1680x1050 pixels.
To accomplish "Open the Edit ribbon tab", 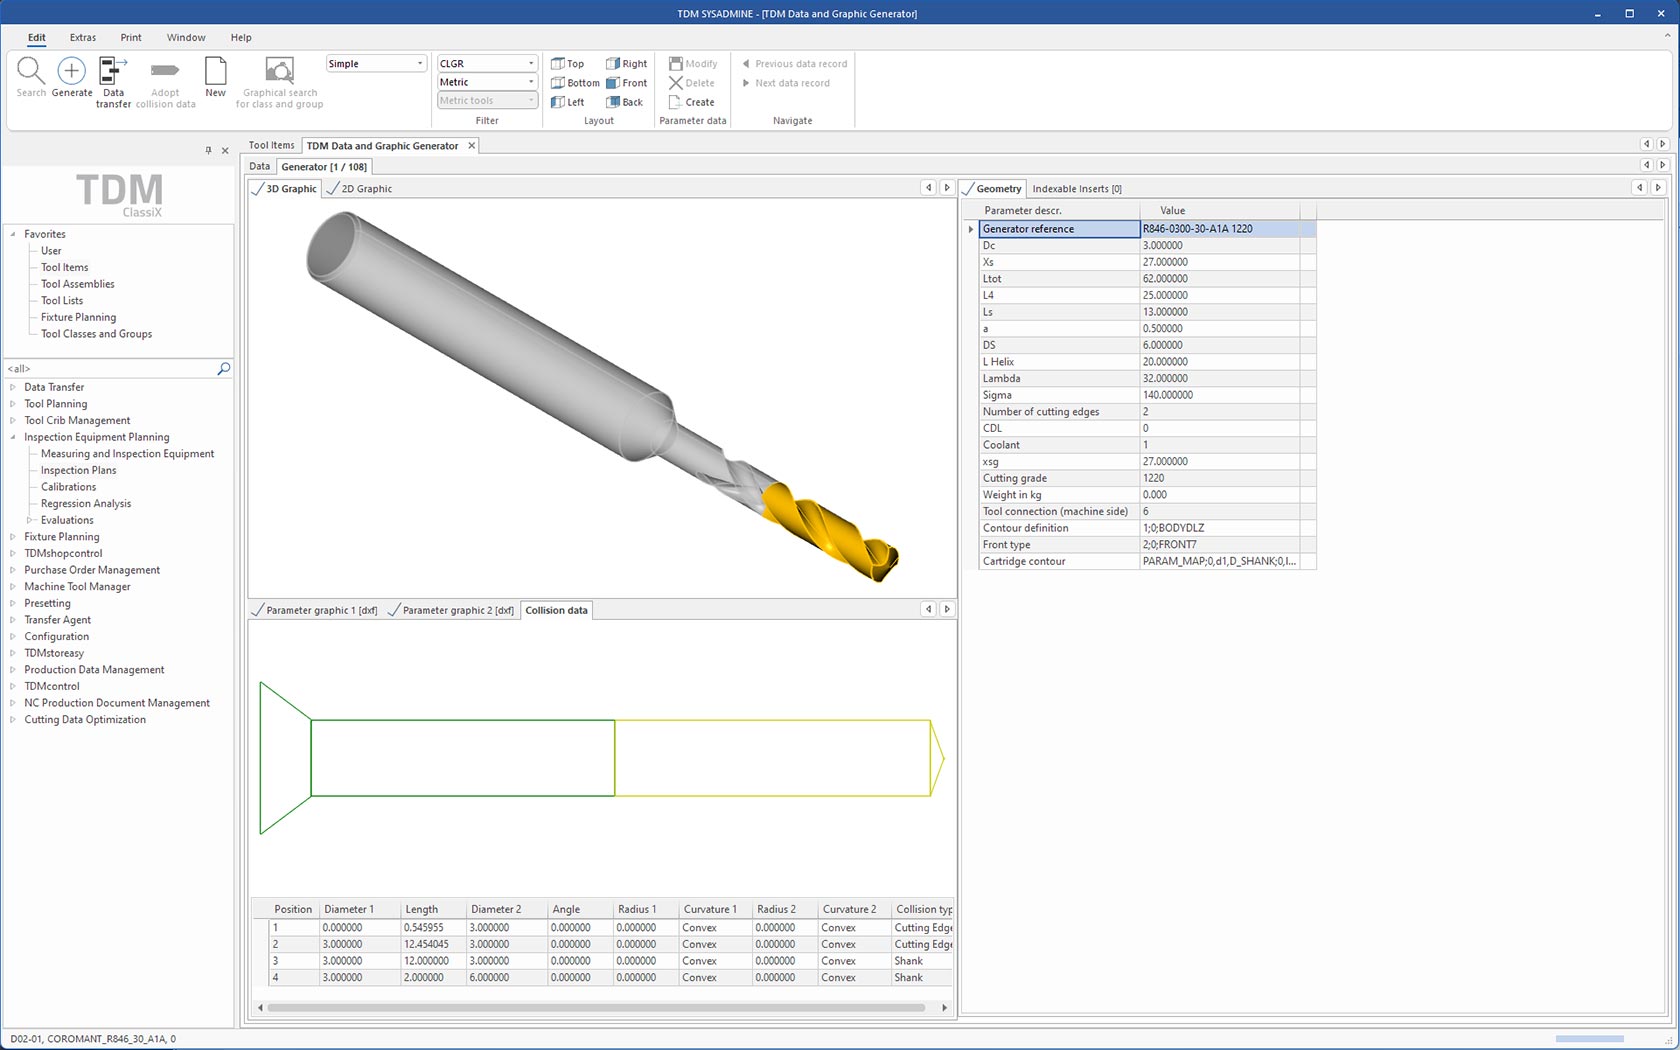I will coord(37,38).
